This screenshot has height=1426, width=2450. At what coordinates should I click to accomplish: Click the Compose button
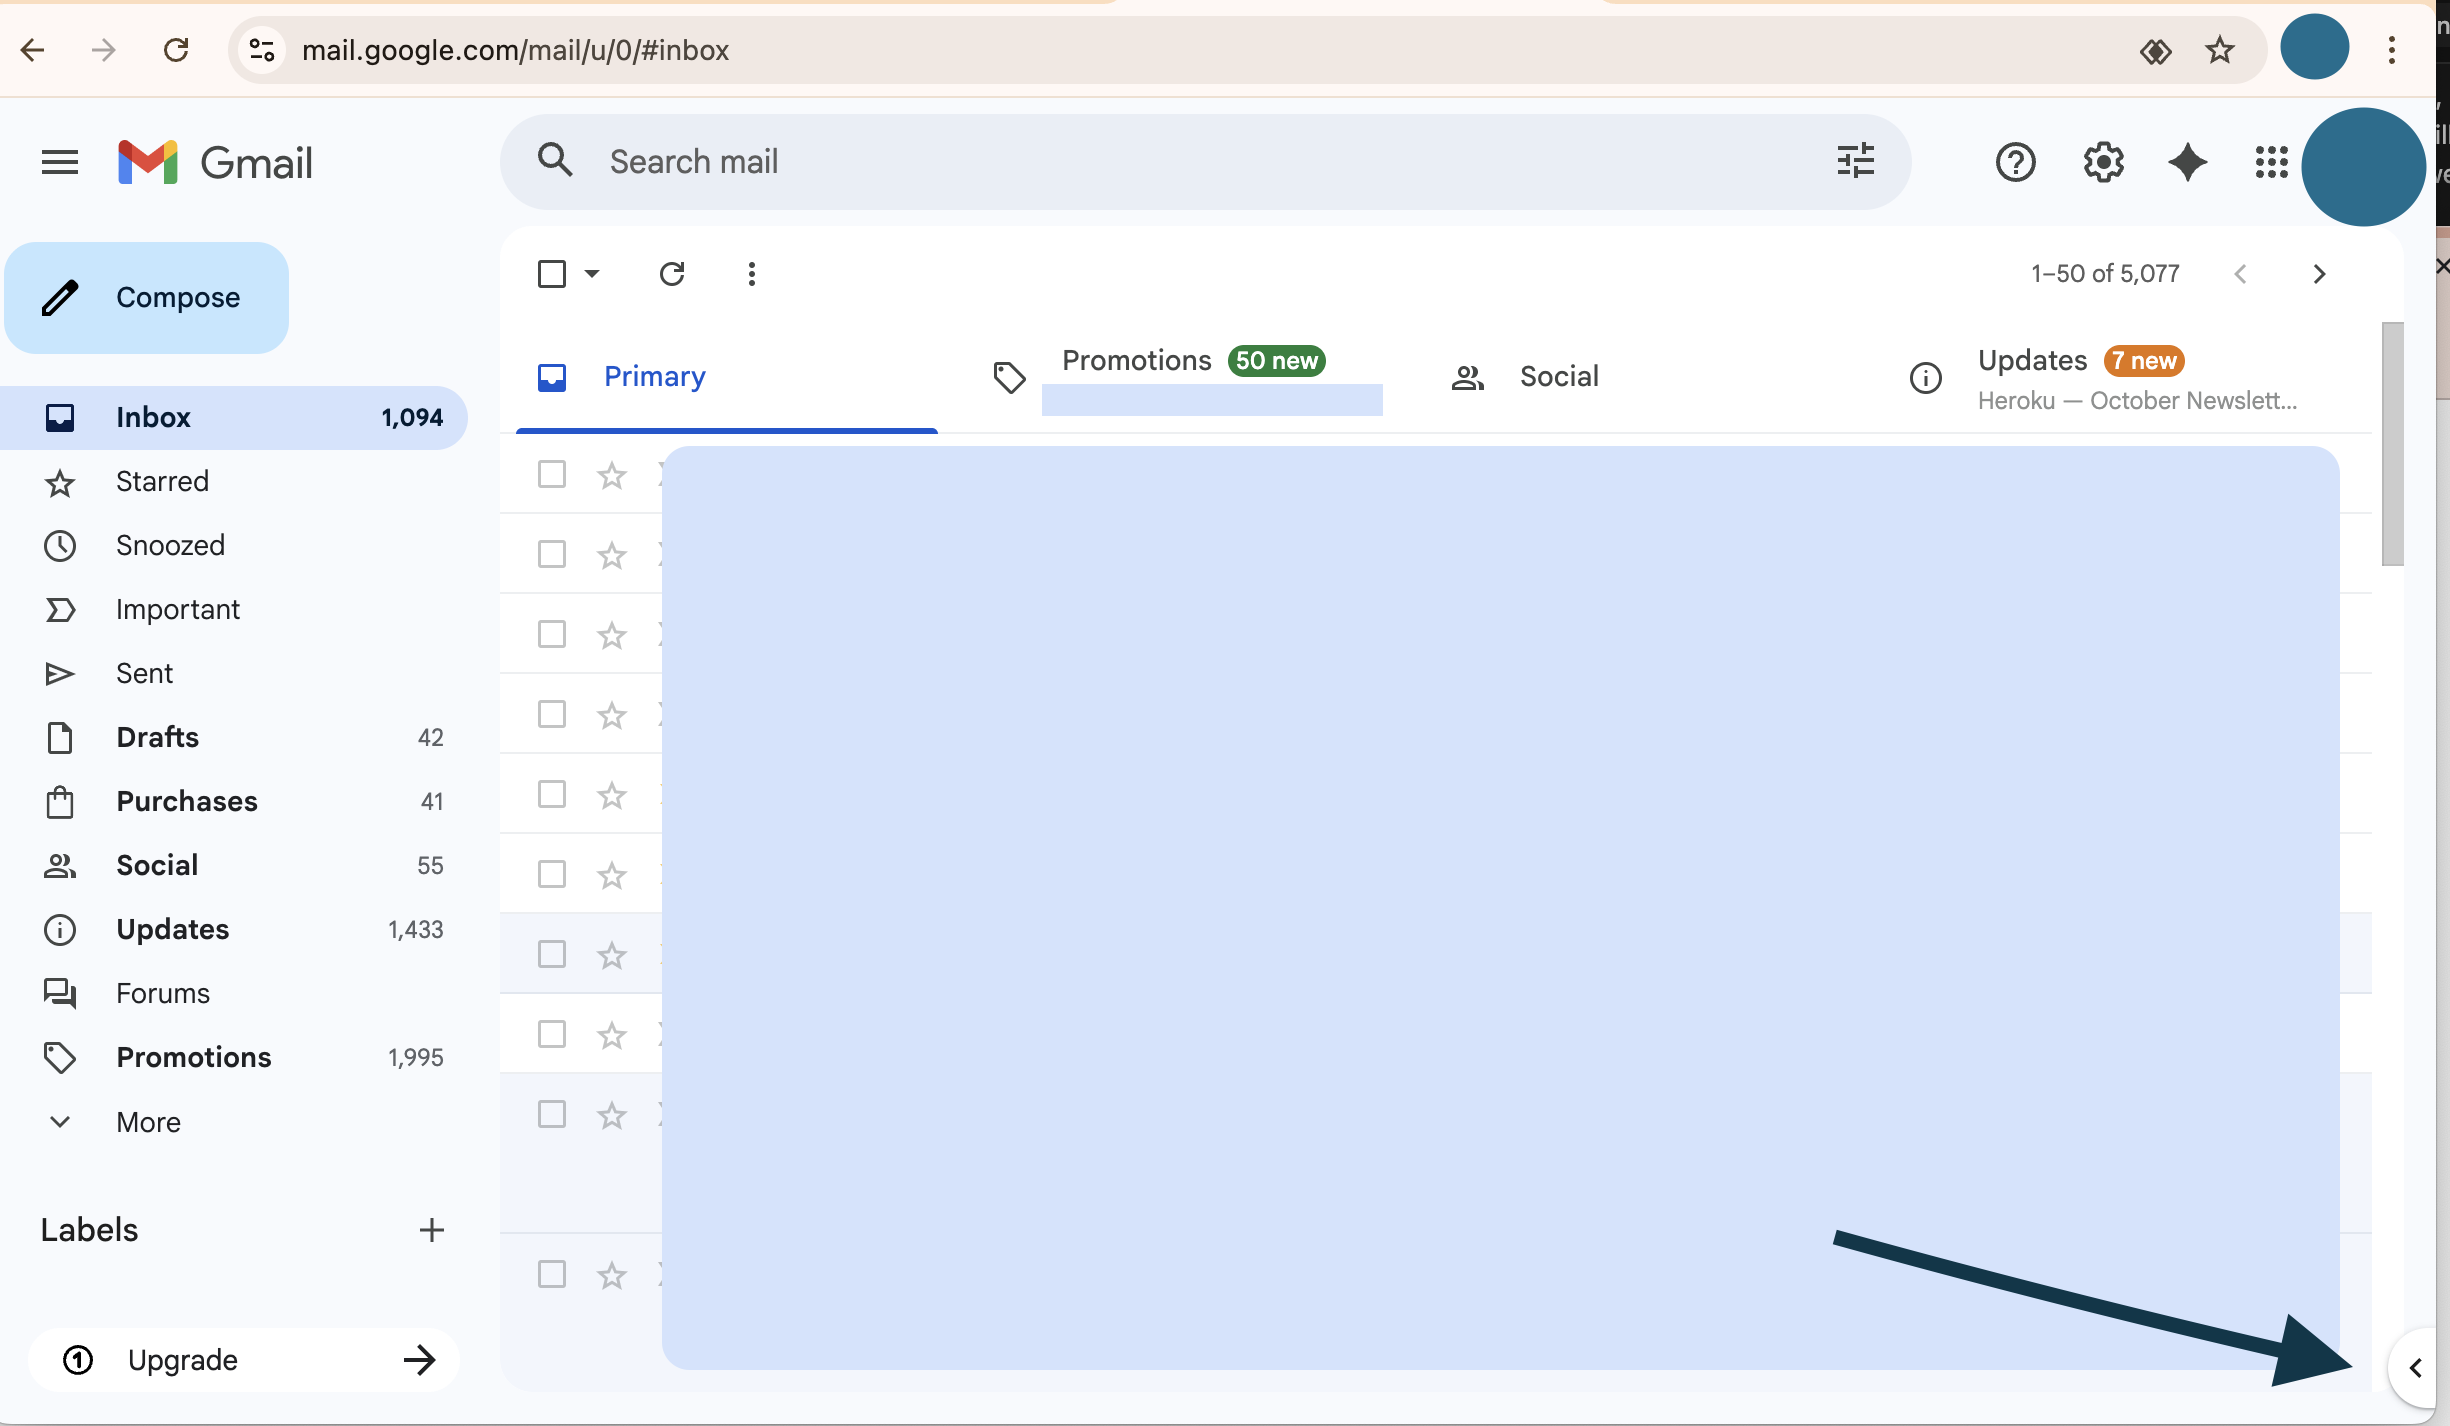(x=146, y=297)
